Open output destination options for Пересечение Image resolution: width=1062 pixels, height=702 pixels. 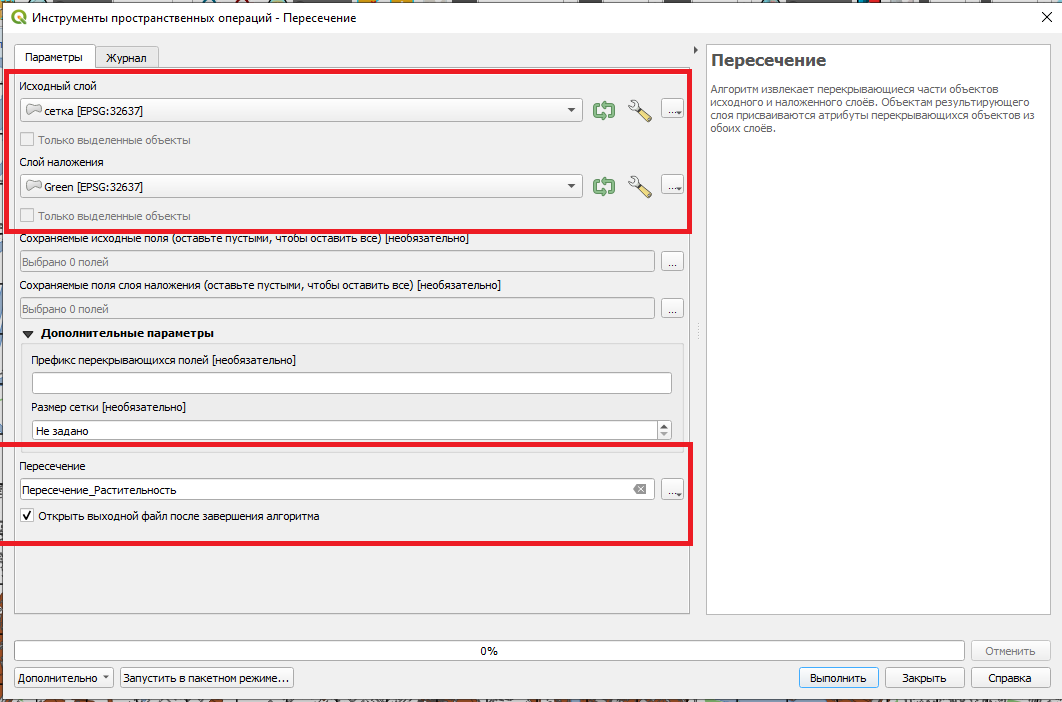coord(672,490)
